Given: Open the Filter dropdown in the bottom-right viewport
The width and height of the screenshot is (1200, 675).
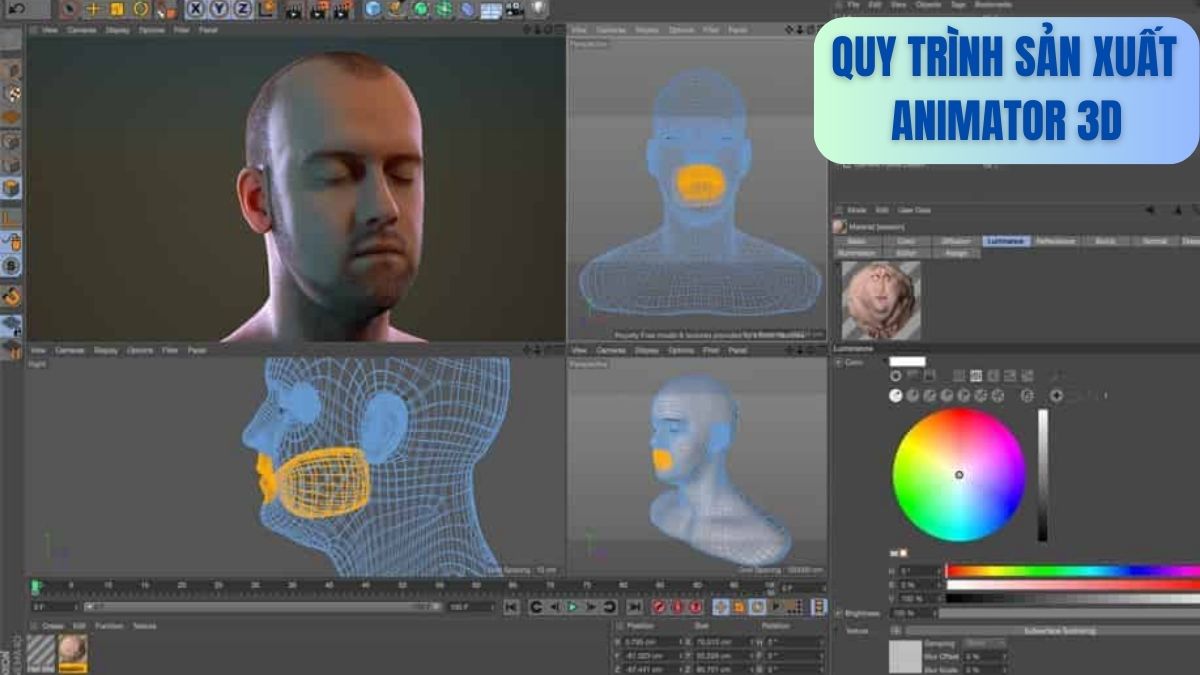Looking at the screenshot, I should pos(710,352).
